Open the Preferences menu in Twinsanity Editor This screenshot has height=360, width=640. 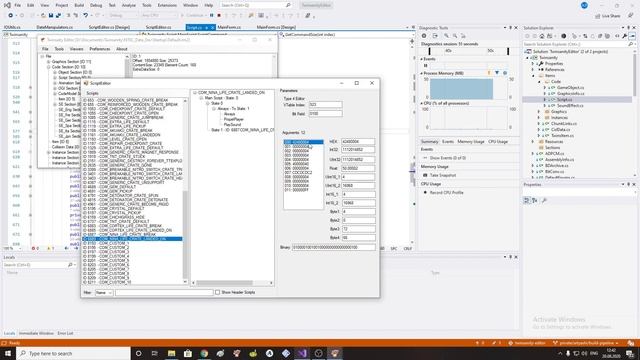100,49
